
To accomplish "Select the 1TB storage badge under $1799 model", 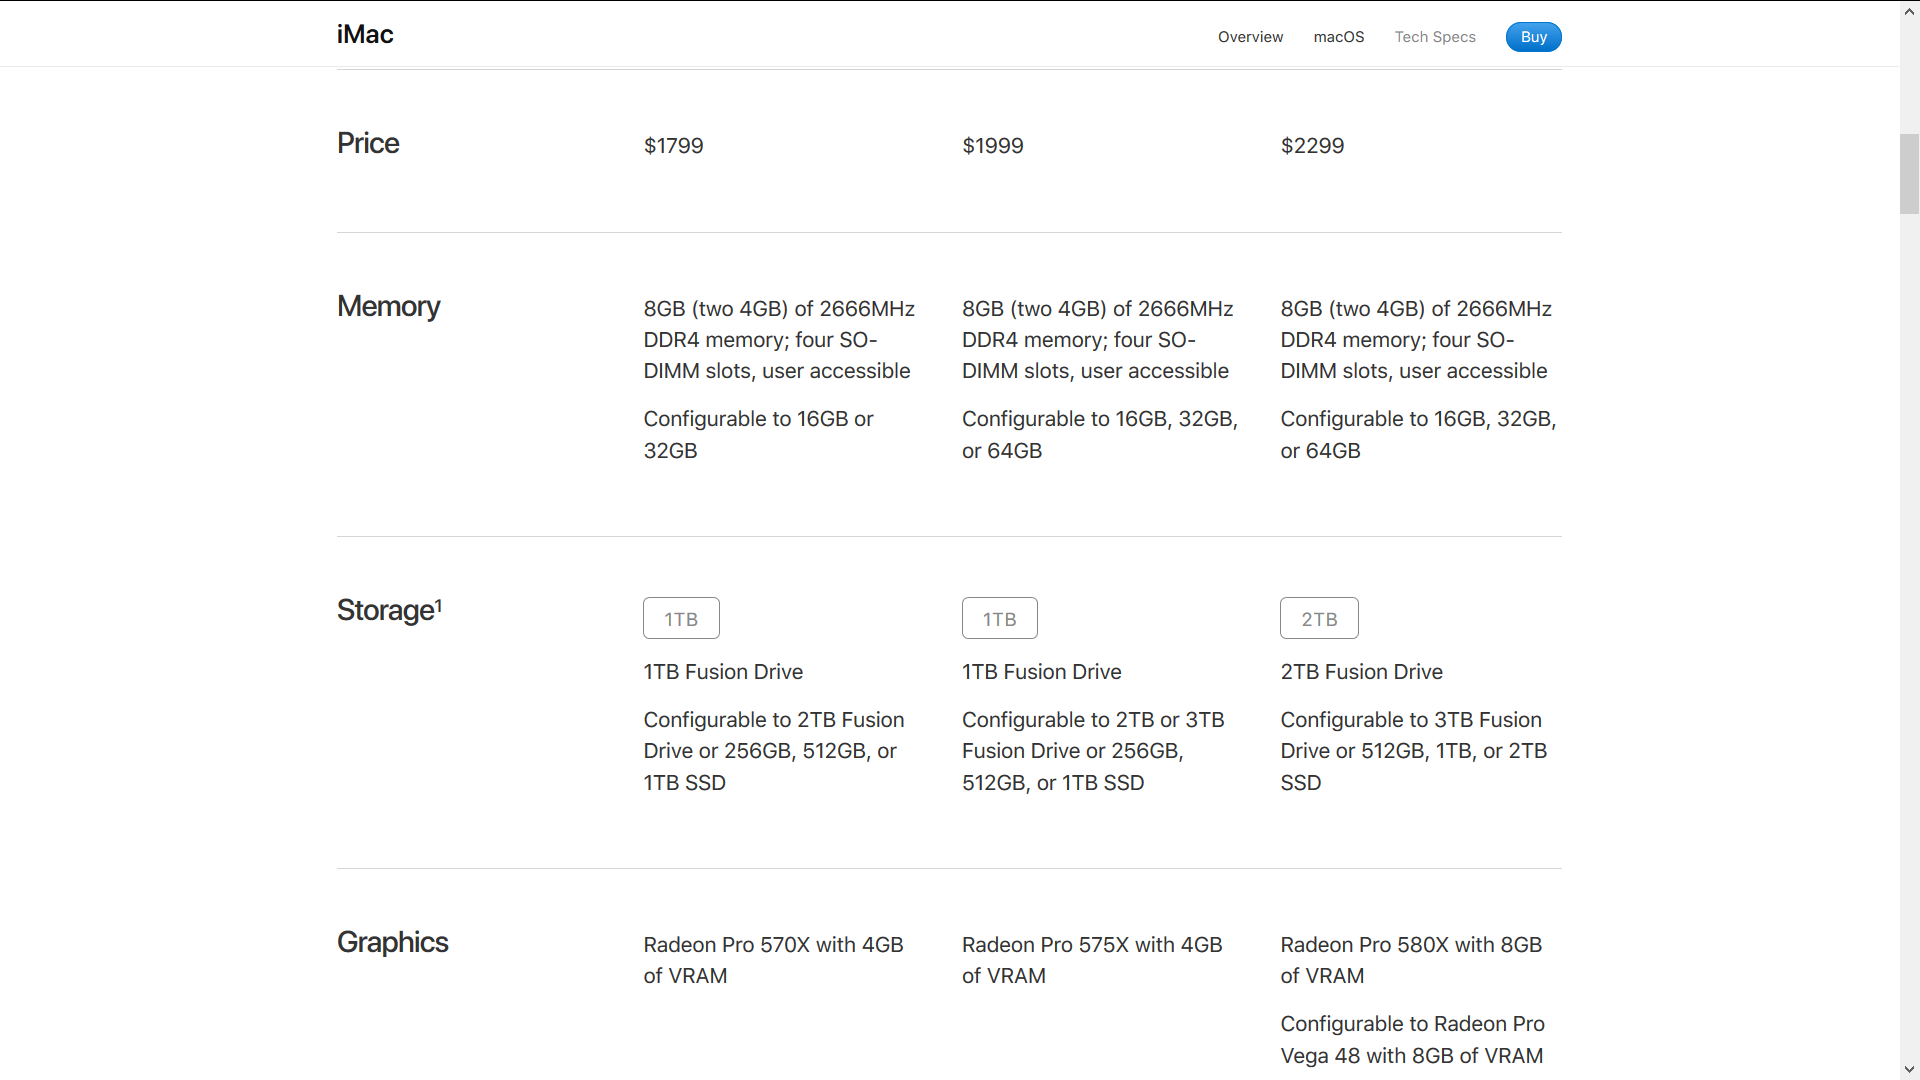I will (681, 618).
